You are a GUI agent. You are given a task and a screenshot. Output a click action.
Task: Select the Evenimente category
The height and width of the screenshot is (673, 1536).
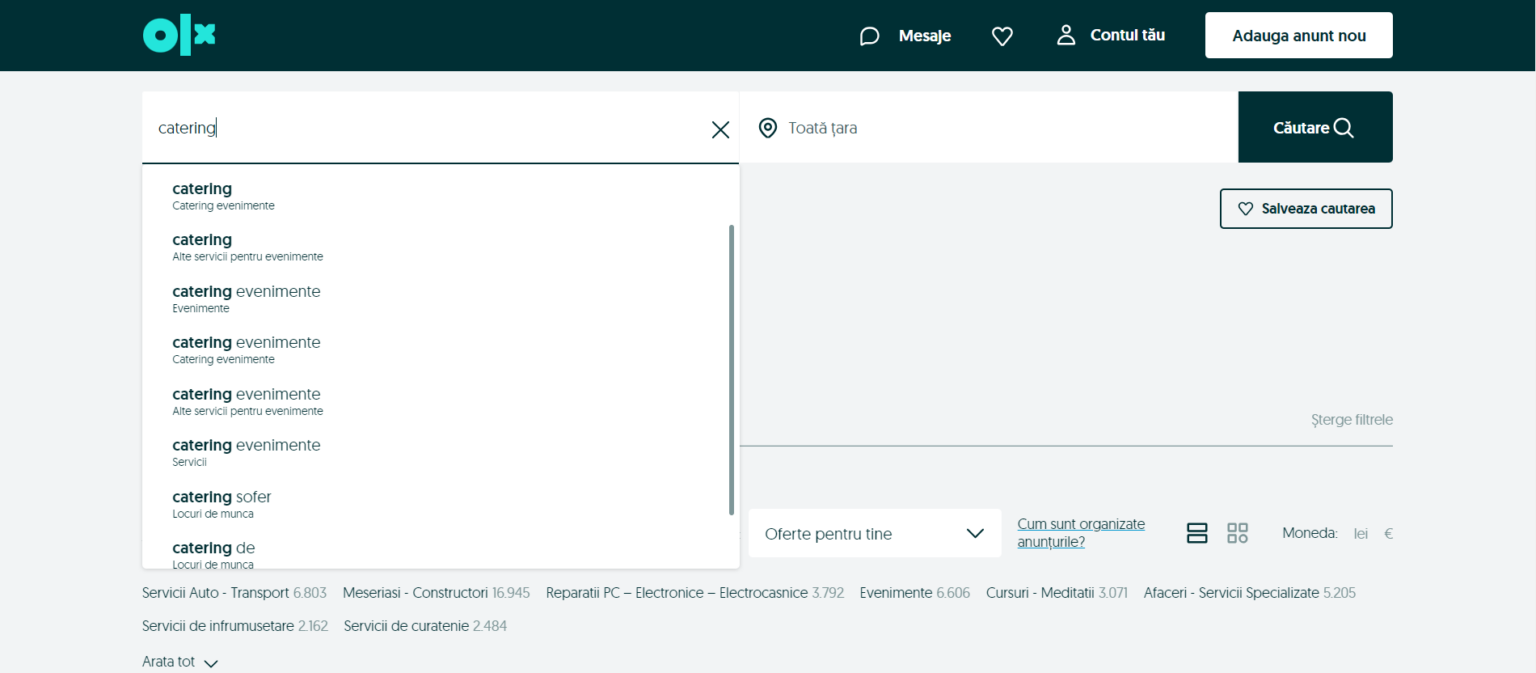click(894, 592)
